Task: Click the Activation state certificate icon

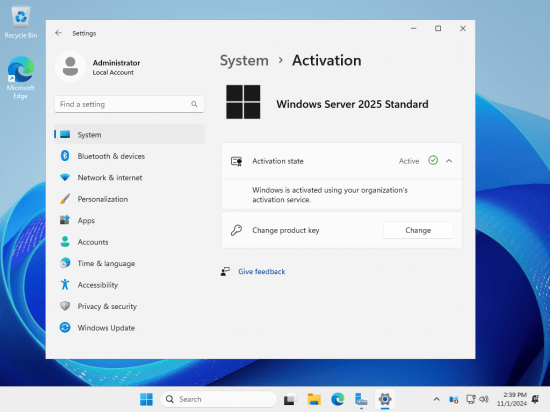Action: point(236,161)
